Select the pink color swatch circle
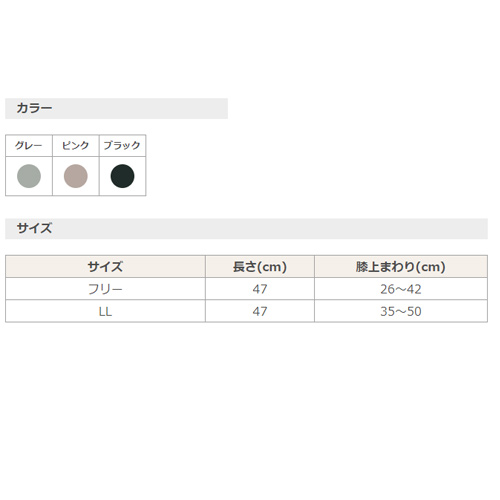The width and height of the screenshot is (500, 500). coord(76,176)
